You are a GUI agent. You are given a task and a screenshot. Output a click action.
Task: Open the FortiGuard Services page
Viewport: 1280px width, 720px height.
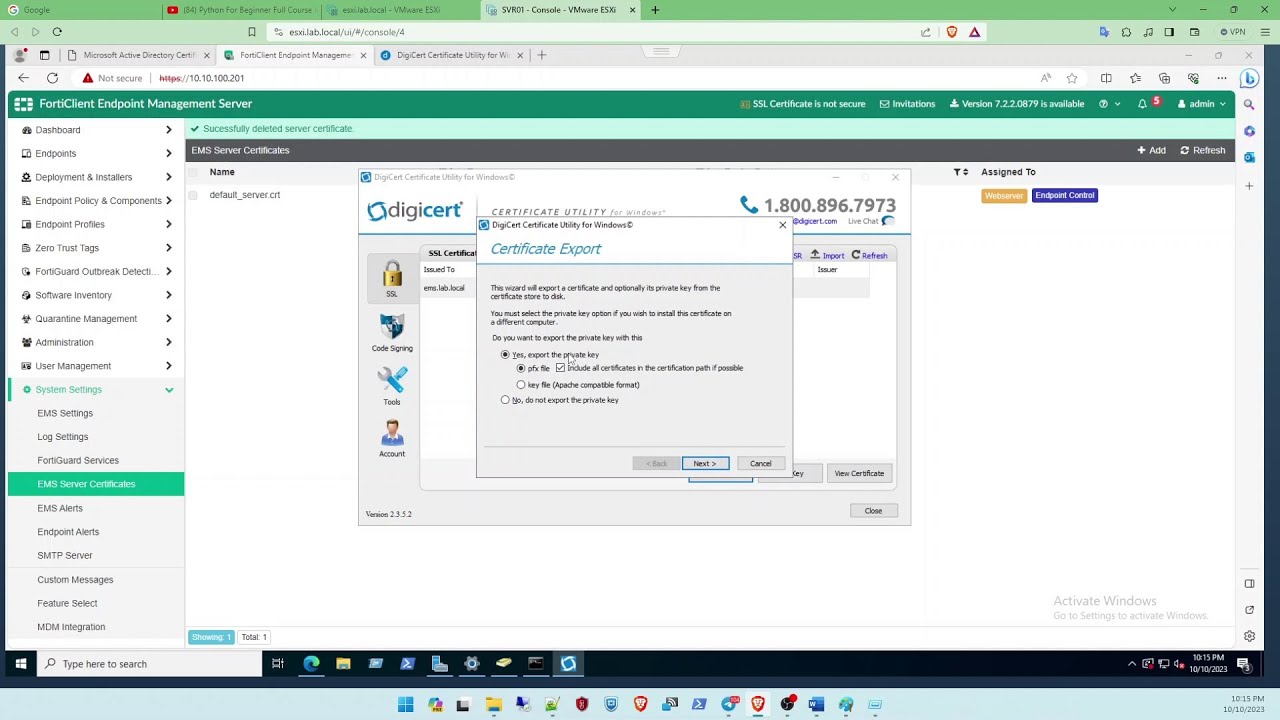tap(78, 461)
